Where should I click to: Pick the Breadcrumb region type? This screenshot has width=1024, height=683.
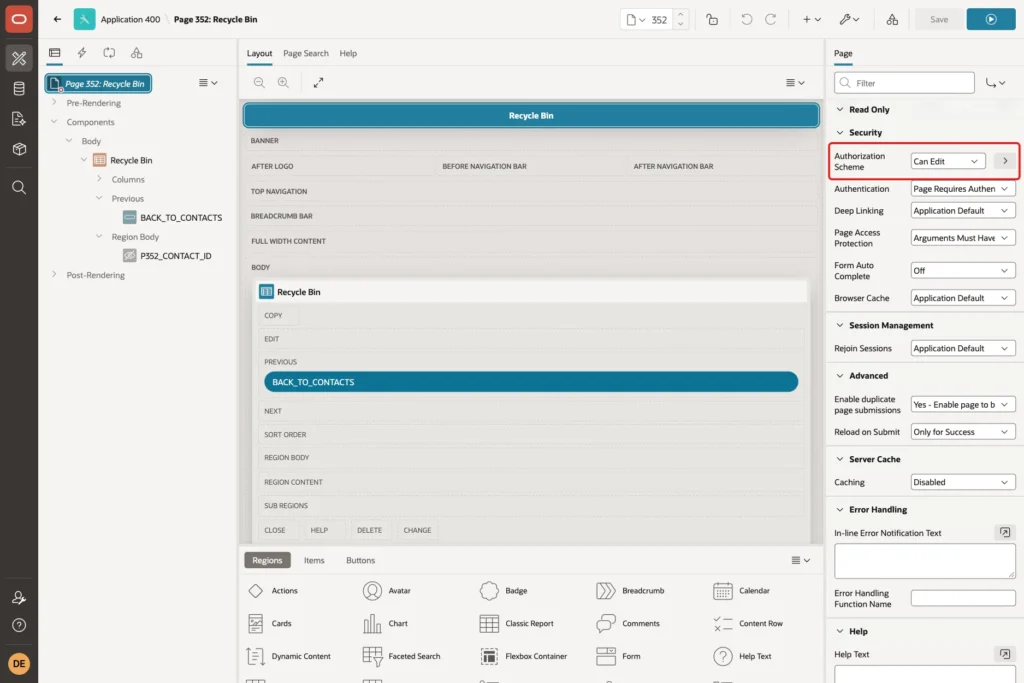coord(630,591)
